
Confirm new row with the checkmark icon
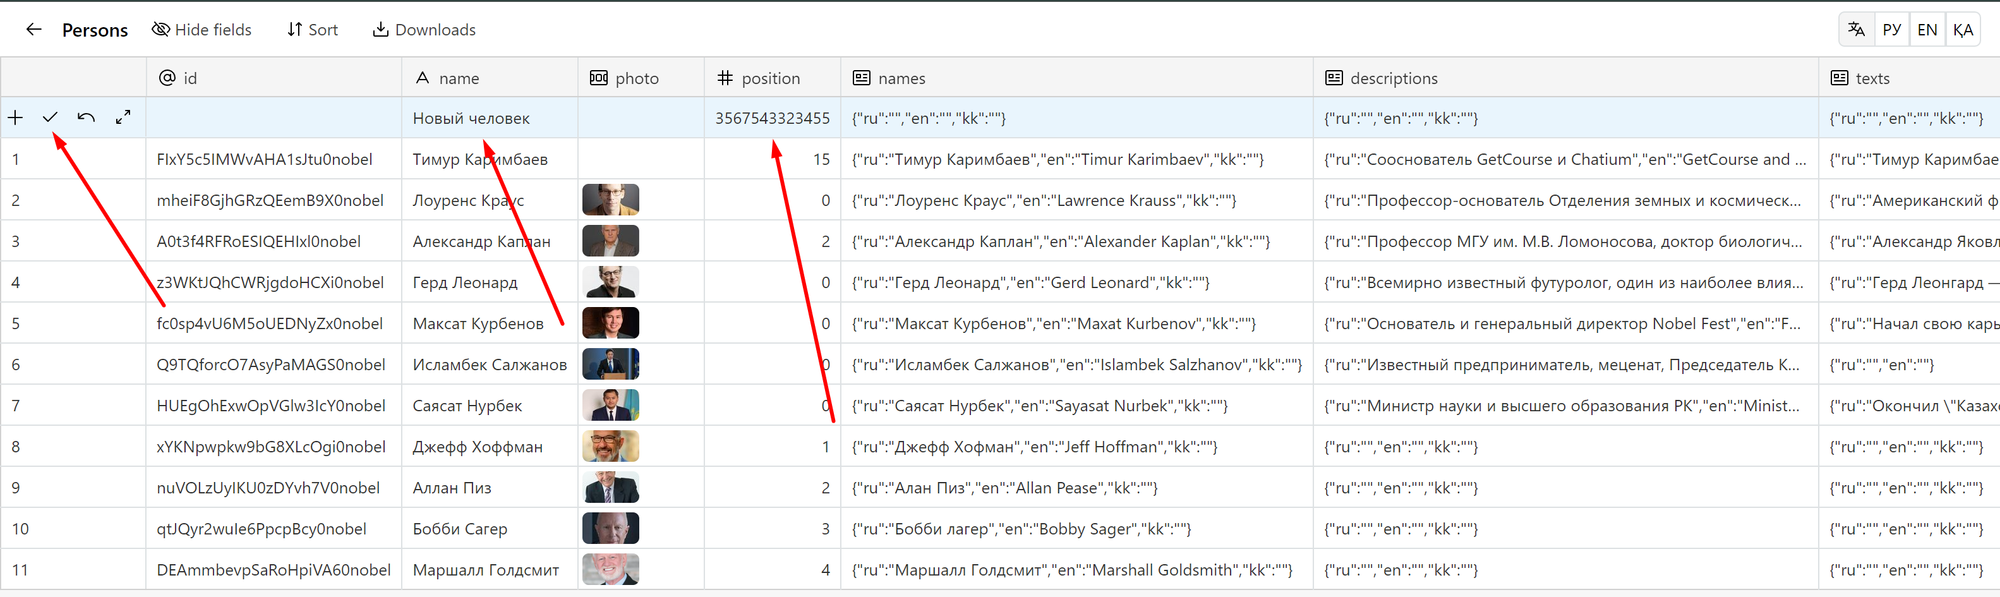[50, 118]
